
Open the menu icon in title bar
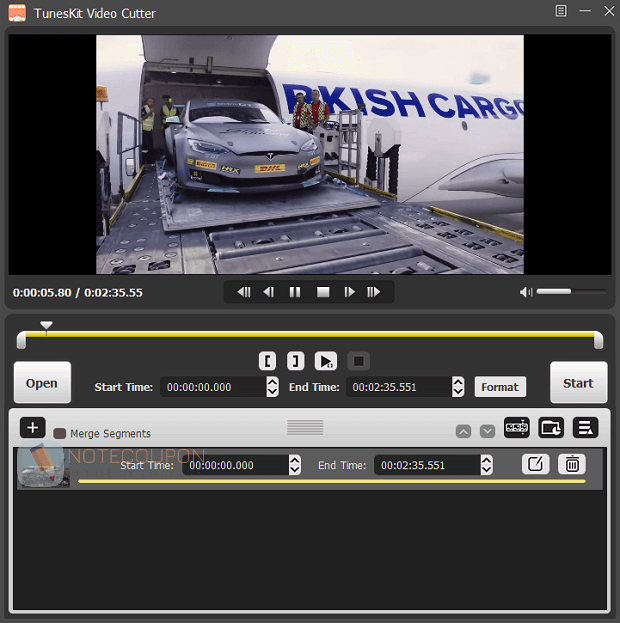[x=561, y=11]
